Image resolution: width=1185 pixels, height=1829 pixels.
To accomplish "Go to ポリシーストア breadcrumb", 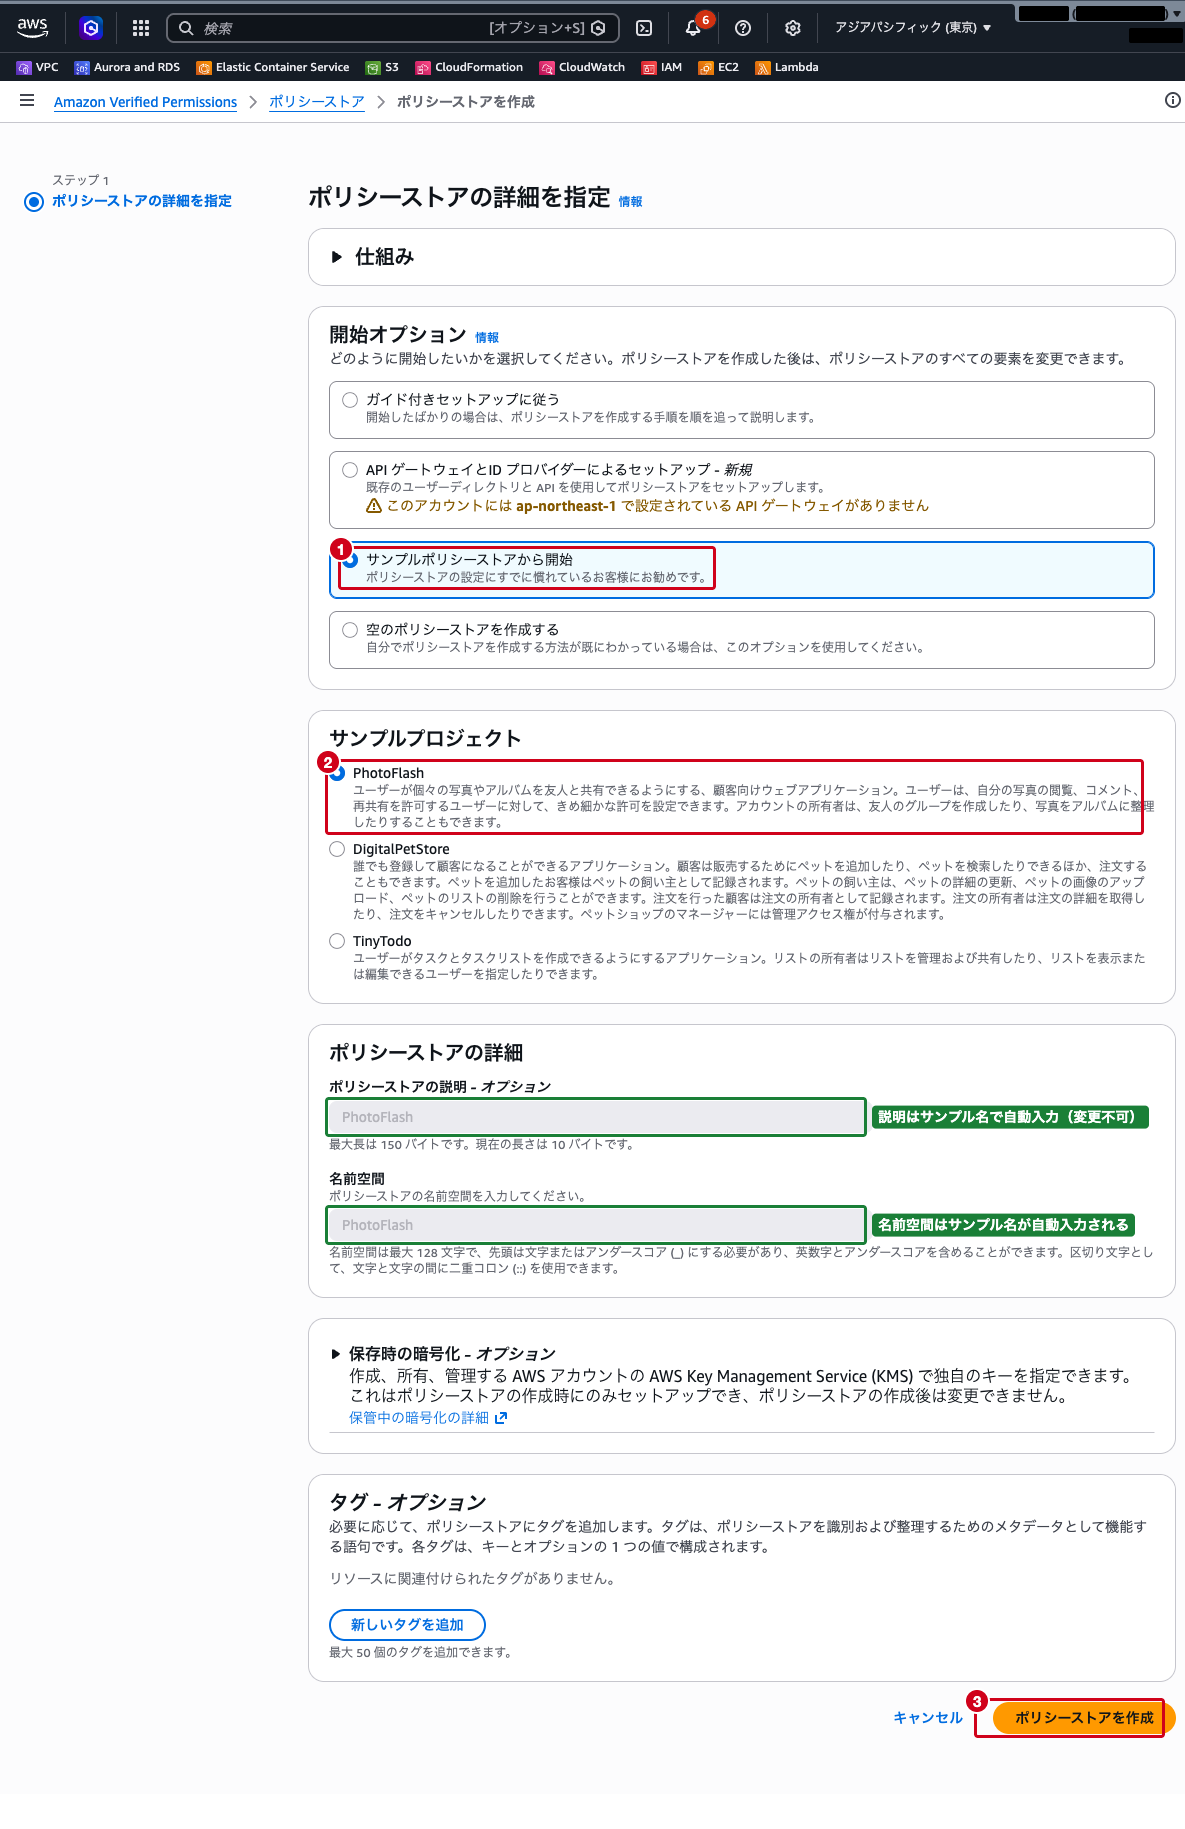I will click(317, 102).
